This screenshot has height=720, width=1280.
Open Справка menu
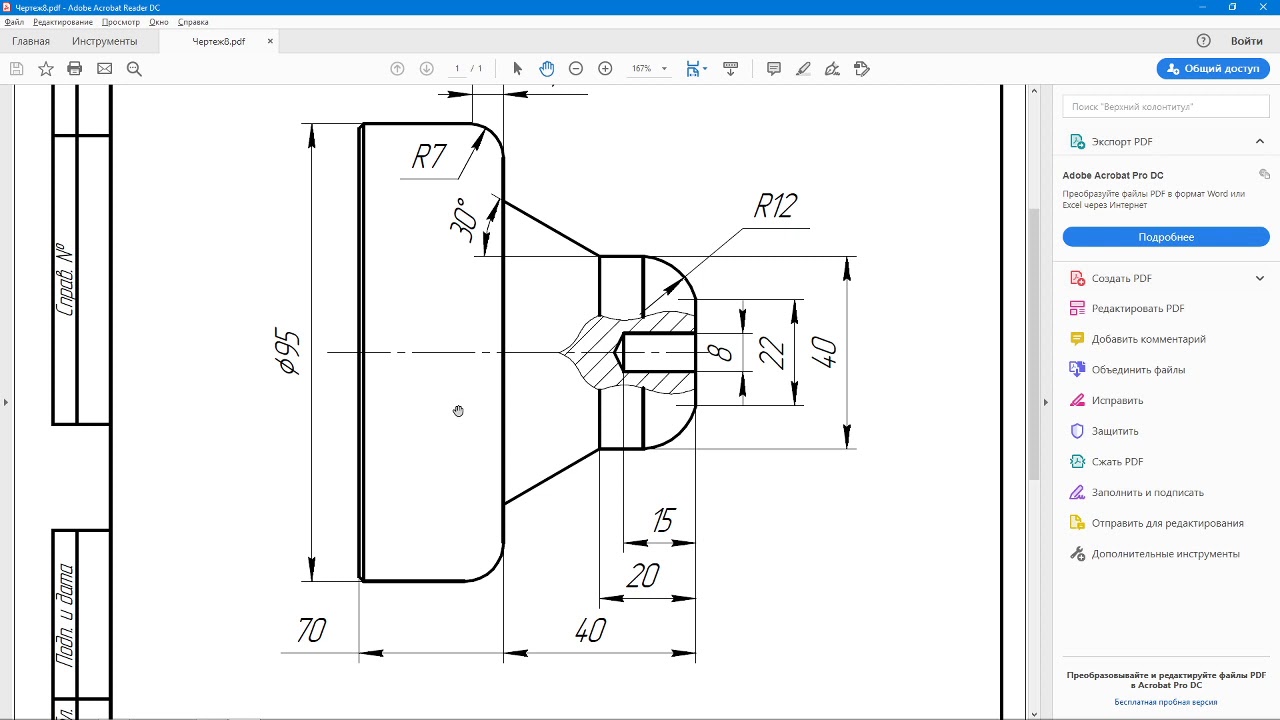(193, 22)
